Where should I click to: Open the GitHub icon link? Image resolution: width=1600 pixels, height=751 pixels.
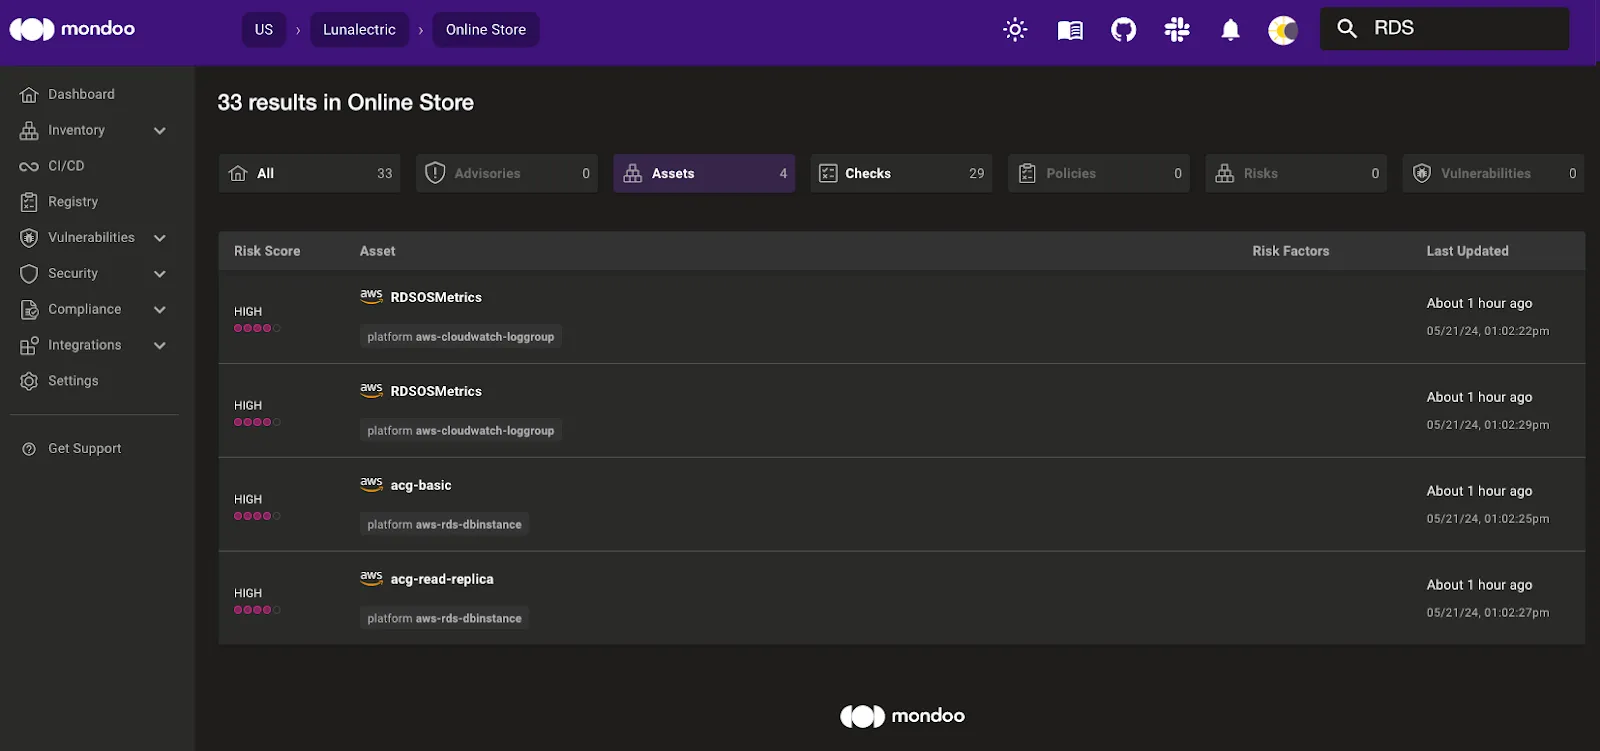[x=1124, y=30]
